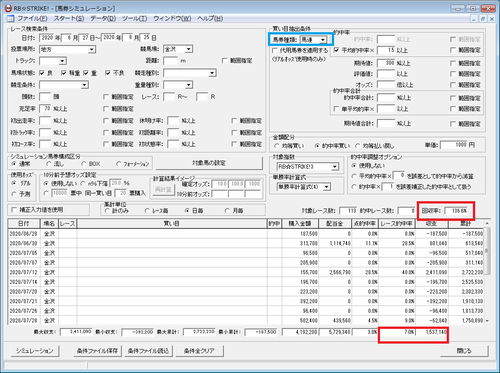Screen dimensions: 500x373
Task: Click the 完走率 input field
Action: click(45, 109)
